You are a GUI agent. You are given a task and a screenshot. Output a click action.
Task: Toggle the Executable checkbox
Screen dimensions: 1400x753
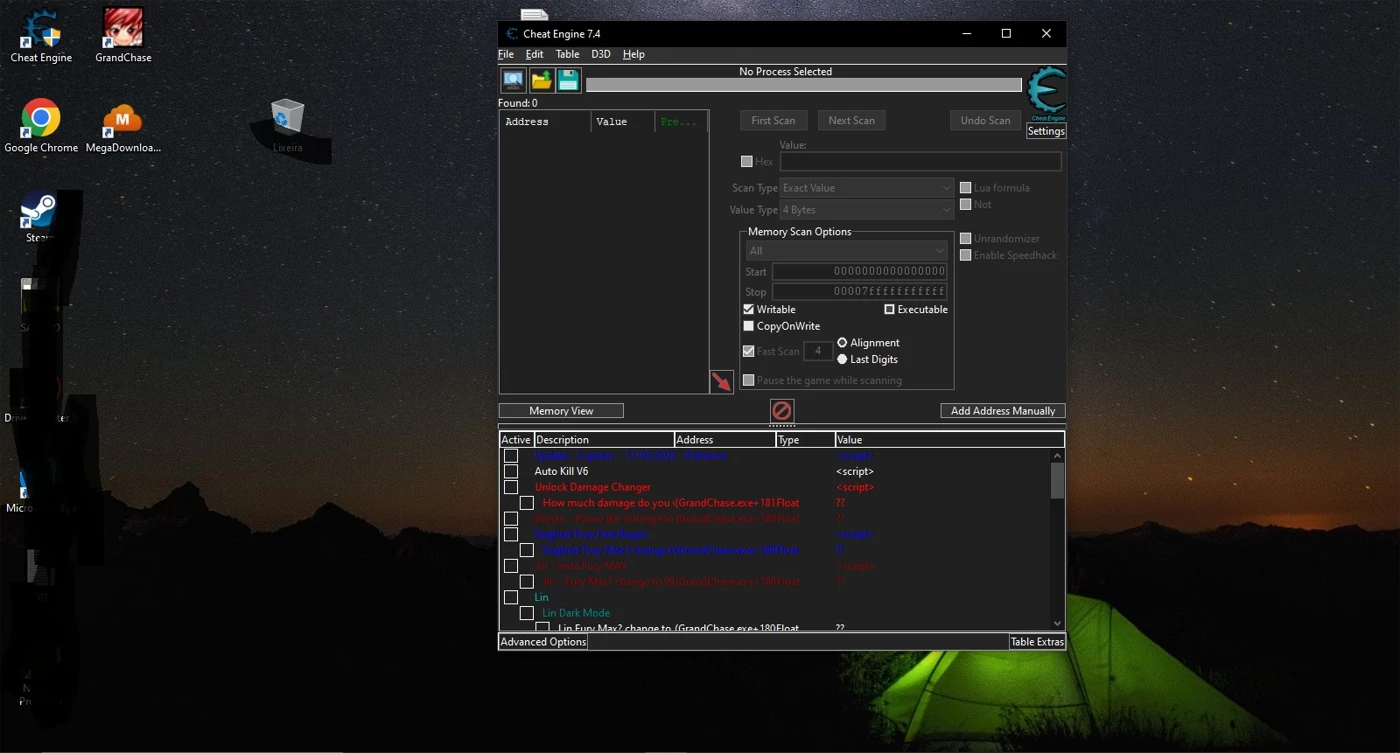pyautogui.click(x=889, y=309)
